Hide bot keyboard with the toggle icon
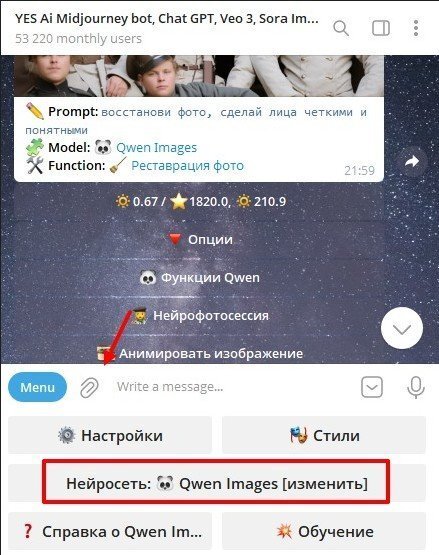The height and width of the screenshot is (555, 439). [372, 387]
